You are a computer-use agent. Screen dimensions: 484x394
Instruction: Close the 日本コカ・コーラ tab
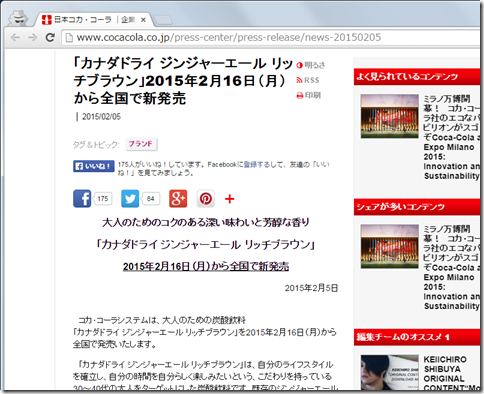143,20
